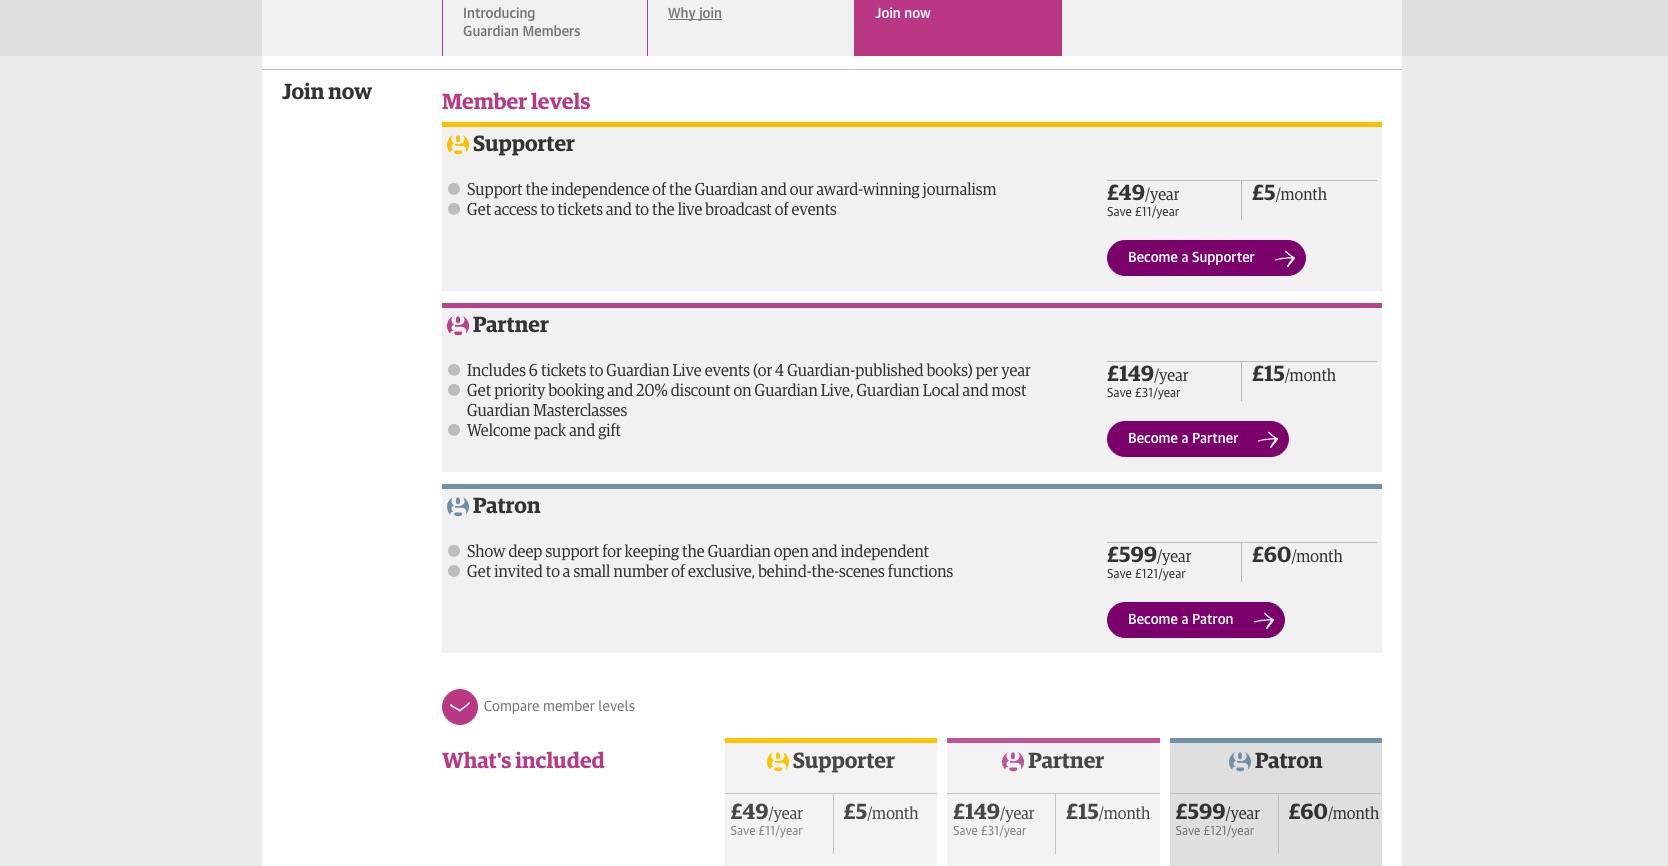
Task: Click the Partner icon in the comparison table header
Action: click(1013, 761)
